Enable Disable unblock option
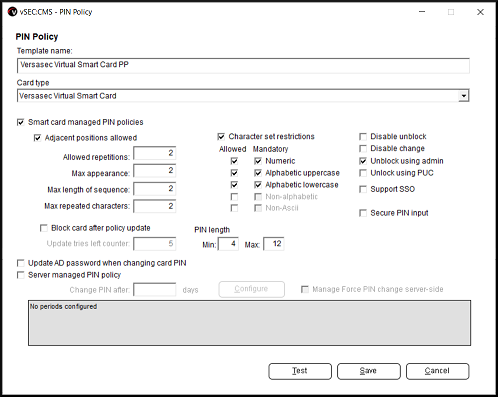 (363, 137)
